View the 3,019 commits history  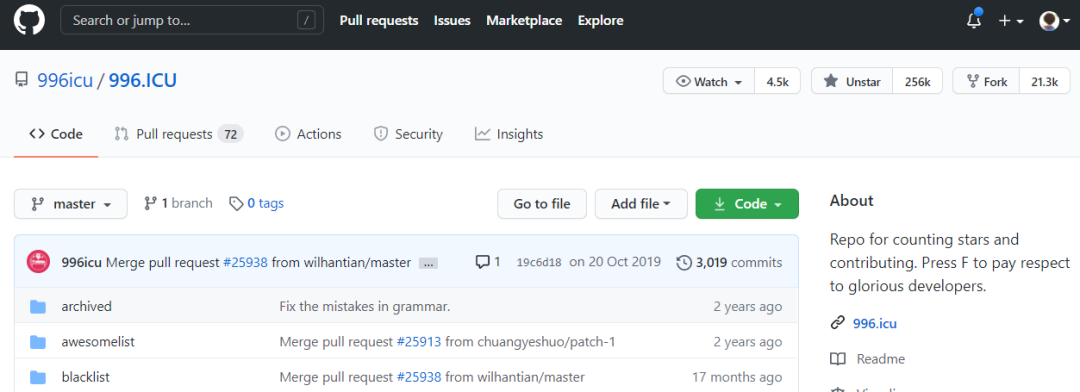point(739,262)
